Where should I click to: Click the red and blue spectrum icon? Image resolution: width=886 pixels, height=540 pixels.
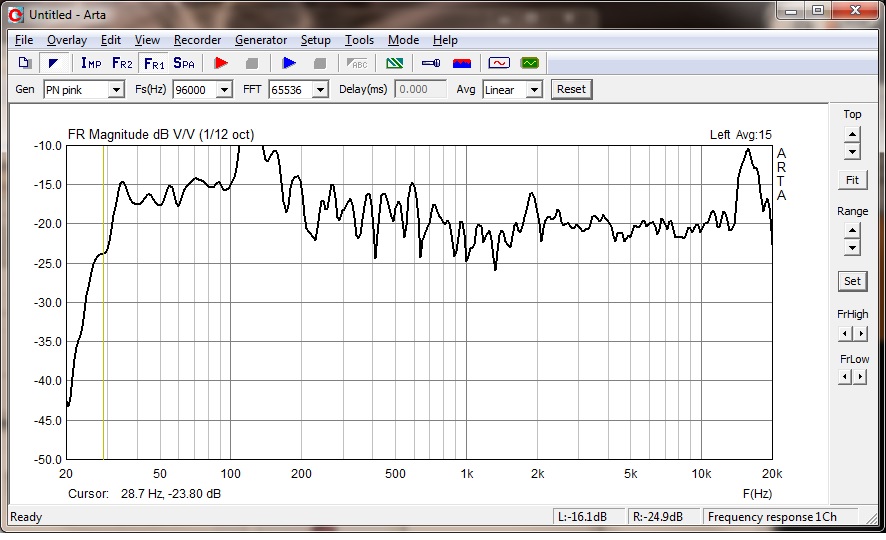pos(462,63)
